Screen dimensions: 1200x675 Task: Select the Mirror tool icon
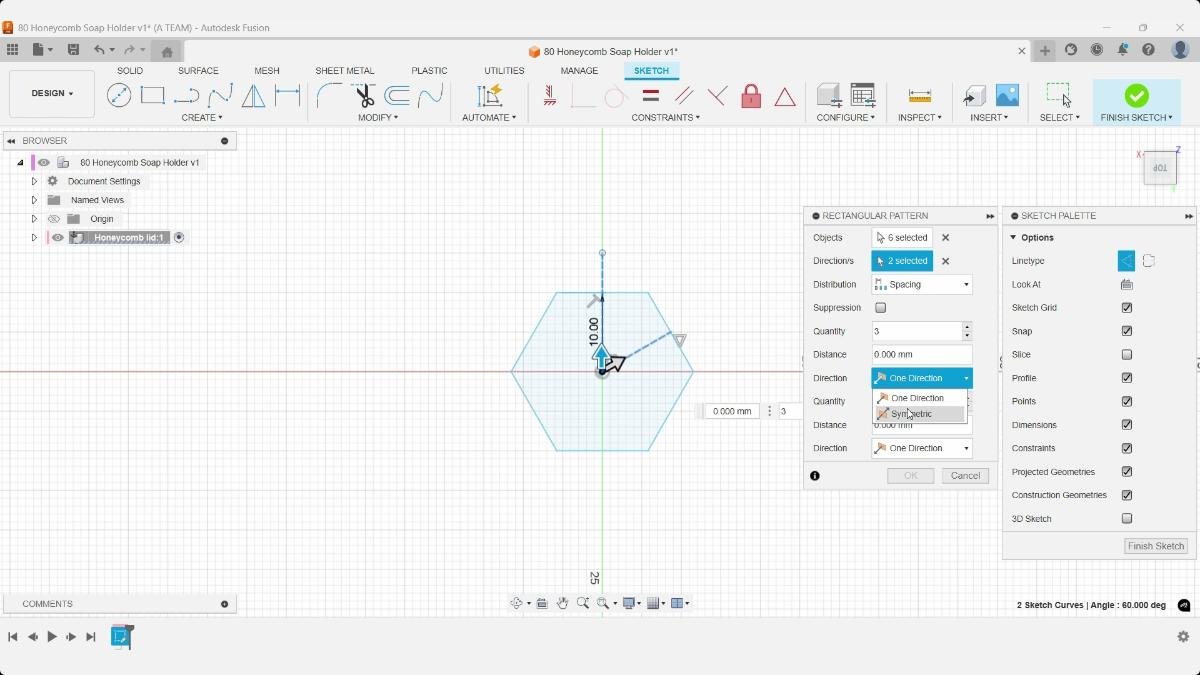point(254,95)
